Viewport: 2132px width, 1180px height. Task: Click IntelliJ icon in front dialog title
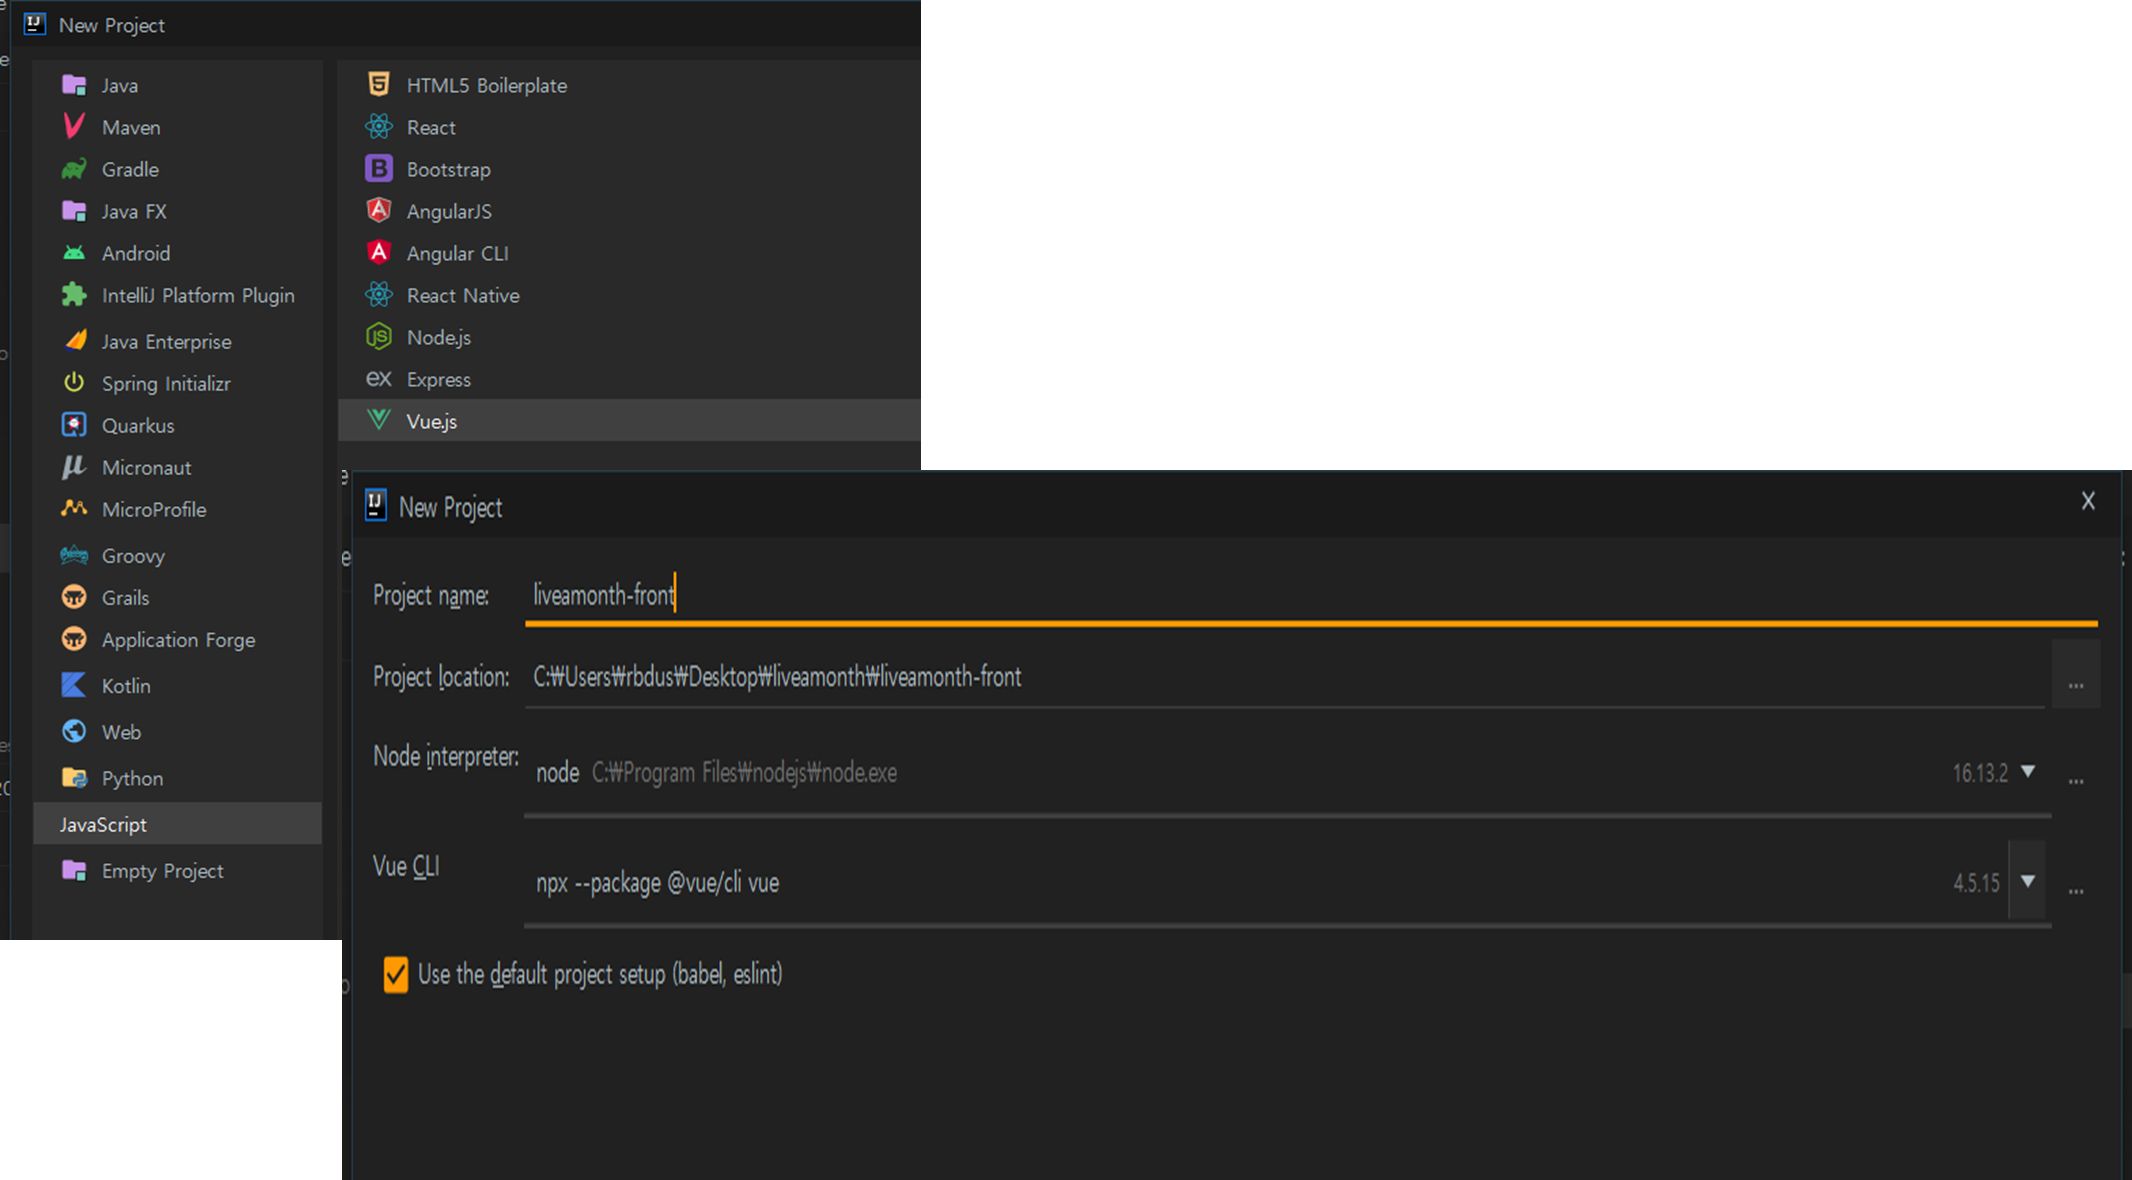[376, 505]
